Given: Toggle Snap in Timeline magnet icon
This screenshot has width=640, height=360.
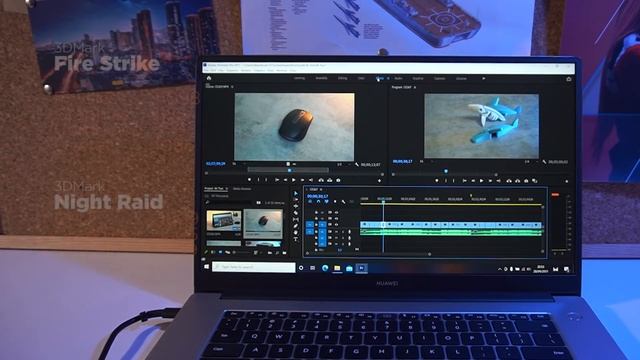Looking at the screenshot, I should [x=318, y=202].
